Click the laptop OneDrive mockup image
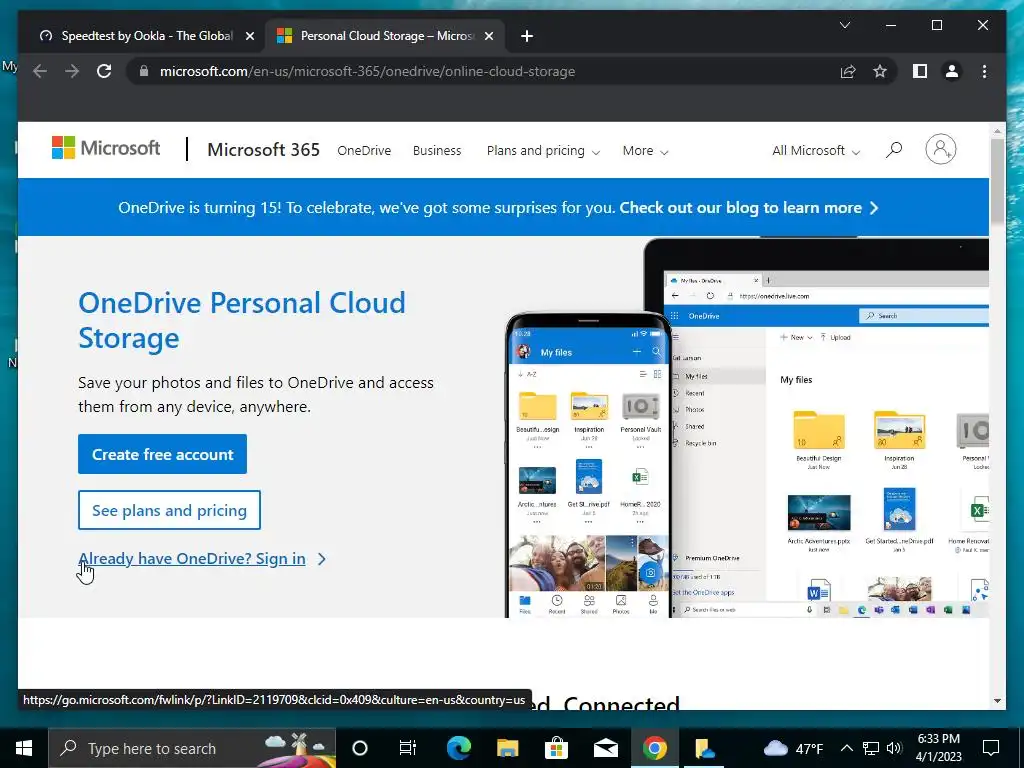This screenshot has width=1024, height=768. point(829,428)
